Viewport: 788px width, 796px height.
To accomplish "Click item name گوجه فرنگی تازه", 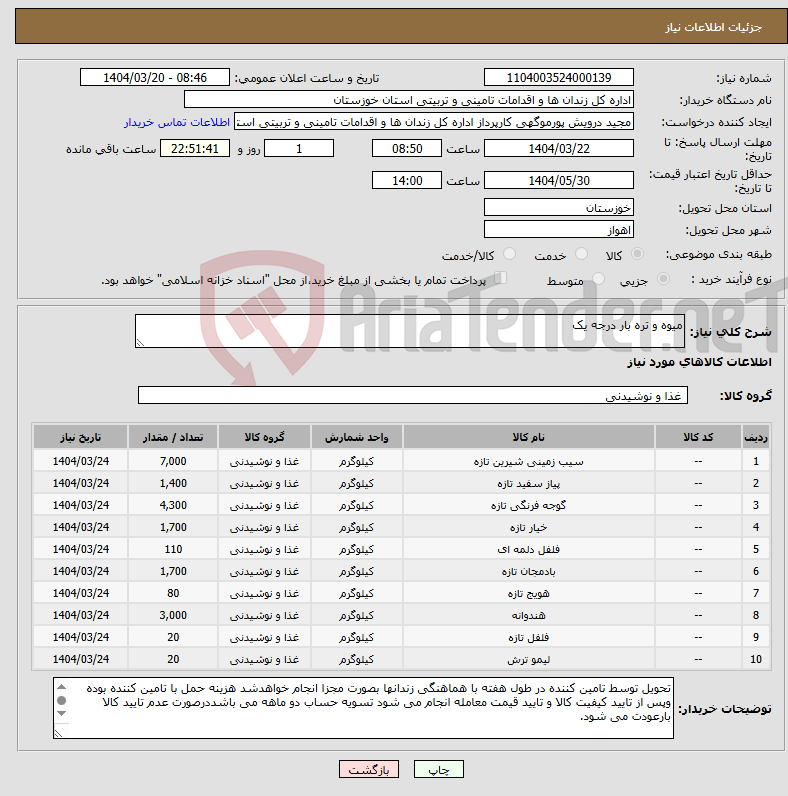I will tap(529, 505).
